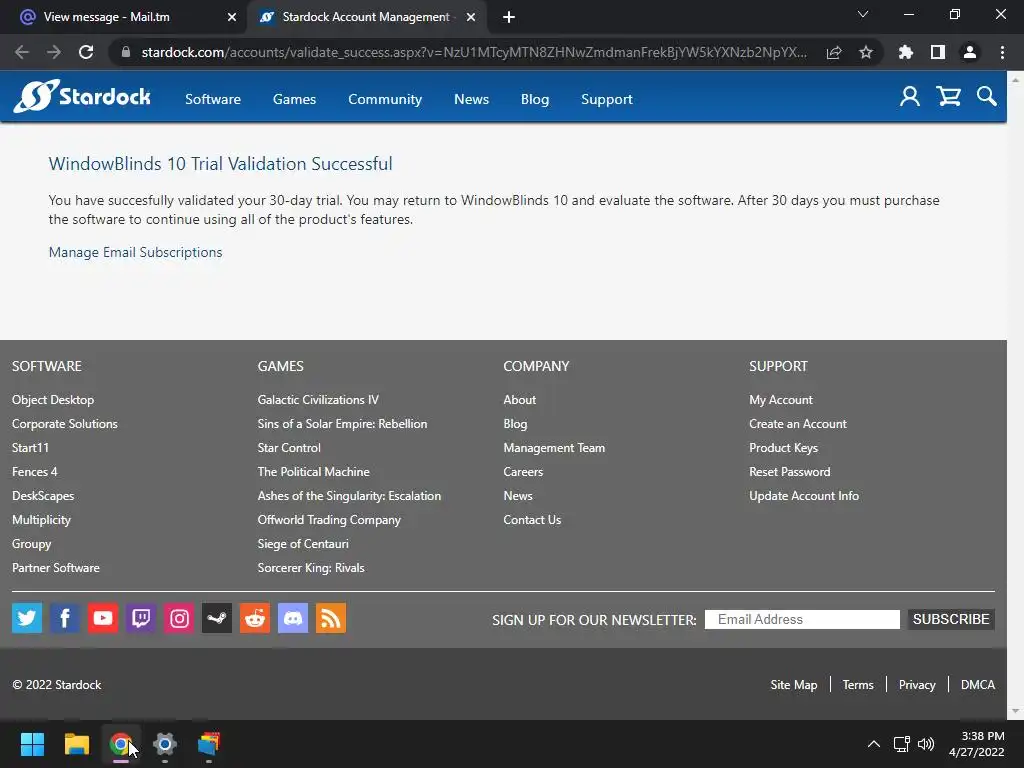Open Chrome extensions puzzle icon

click(x=905, y=52)
